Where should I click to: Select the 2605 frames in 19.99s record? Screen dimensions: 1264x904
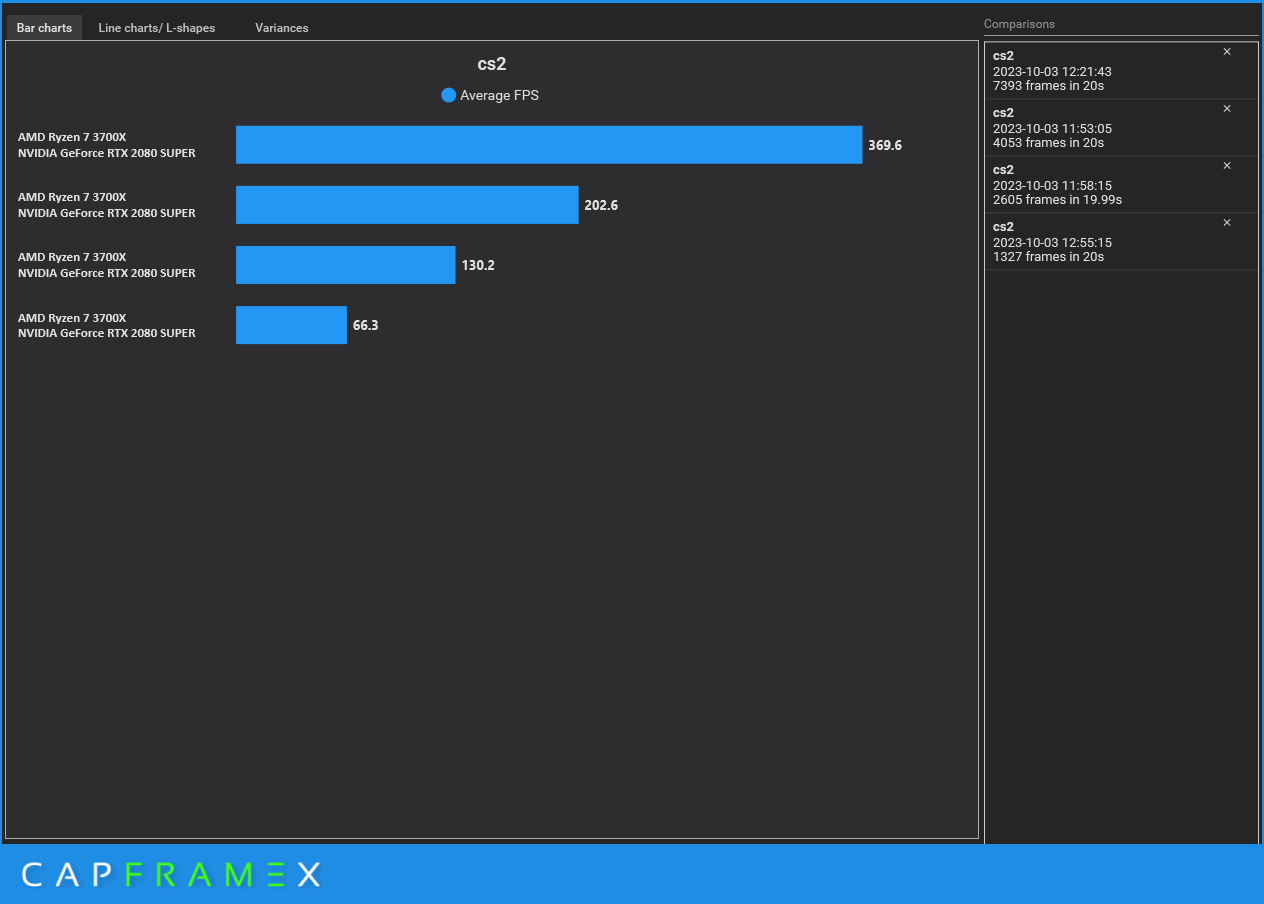point(1121,185)
